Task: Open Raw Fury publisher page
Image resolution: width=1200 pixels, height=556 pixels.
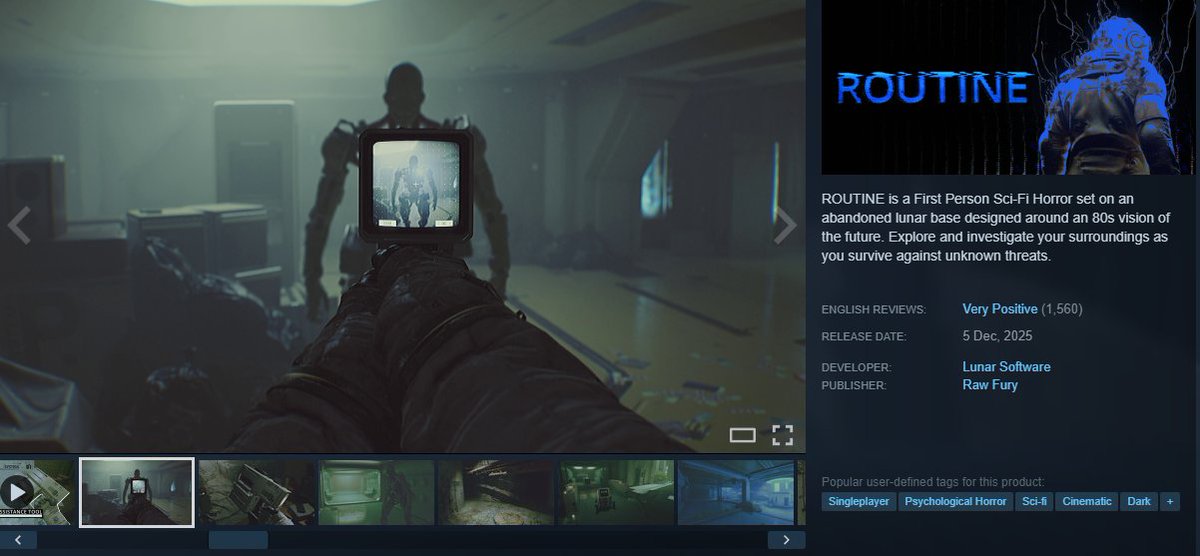Action: pyautogui.click(x=990, y=385)
